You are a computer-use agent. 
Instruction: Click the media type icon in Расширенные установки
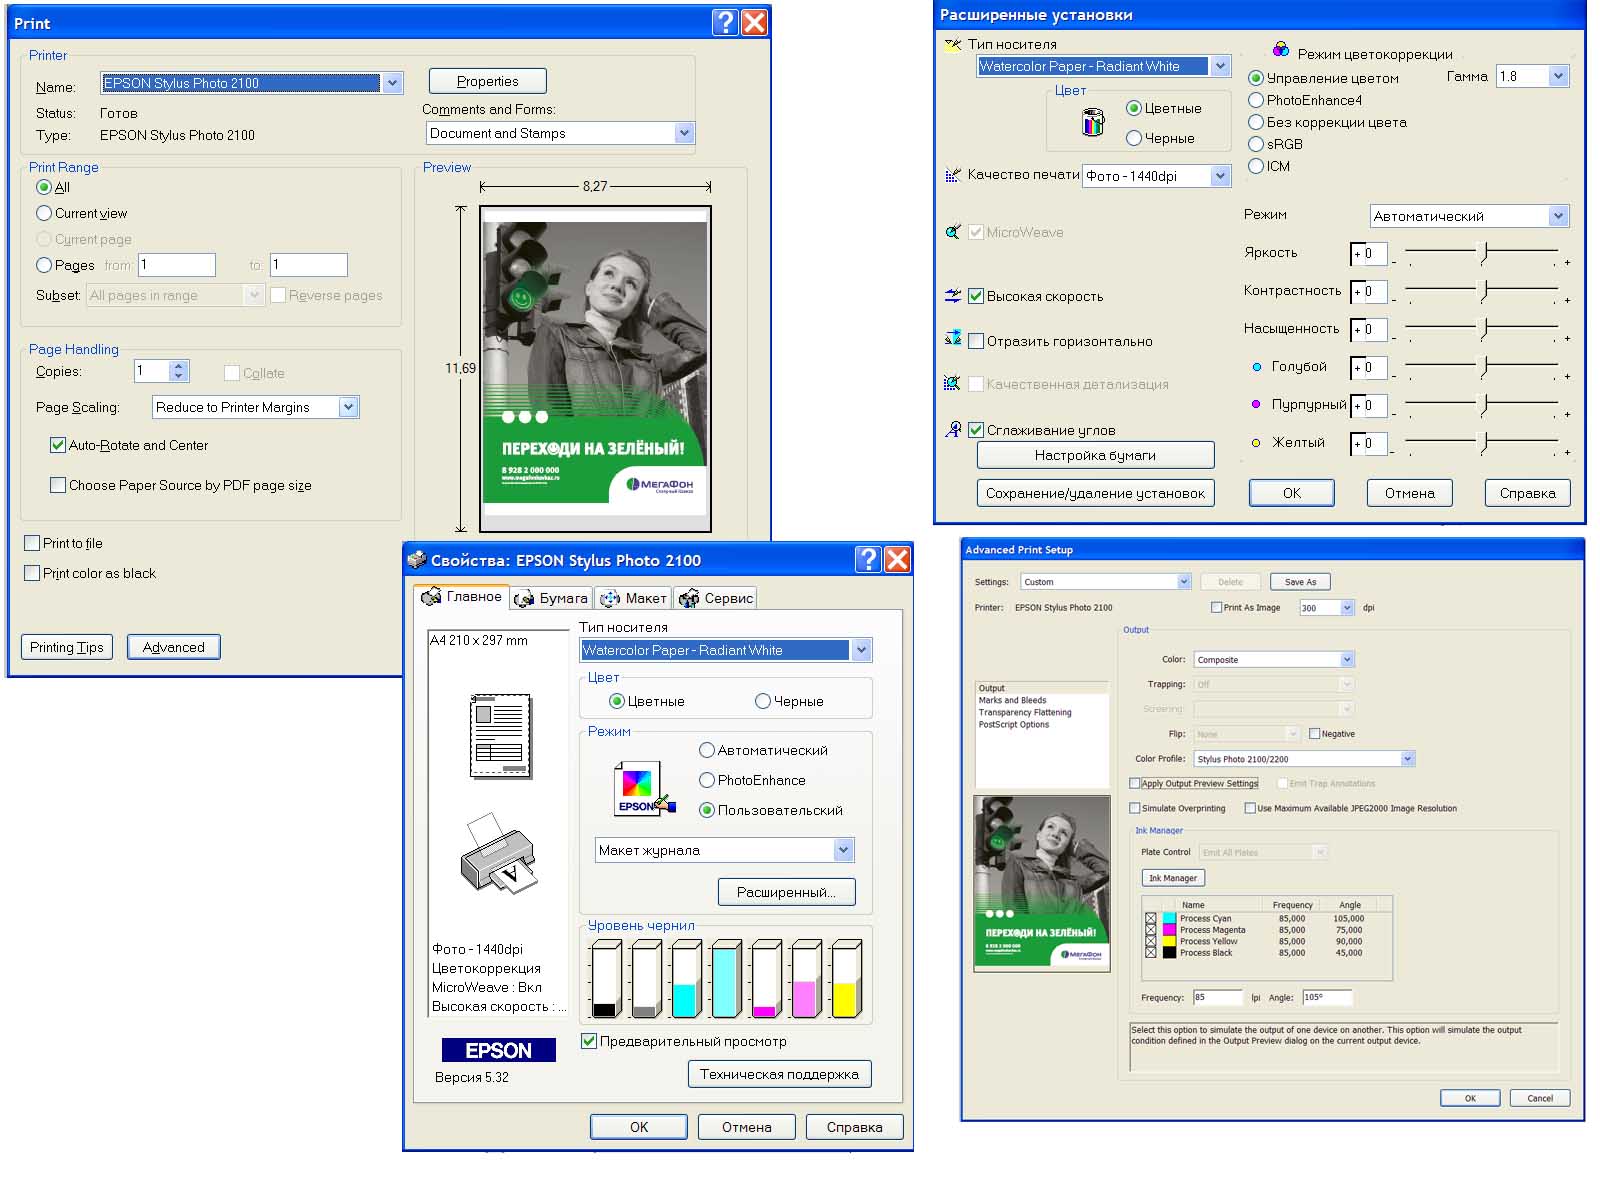[953, 44]
